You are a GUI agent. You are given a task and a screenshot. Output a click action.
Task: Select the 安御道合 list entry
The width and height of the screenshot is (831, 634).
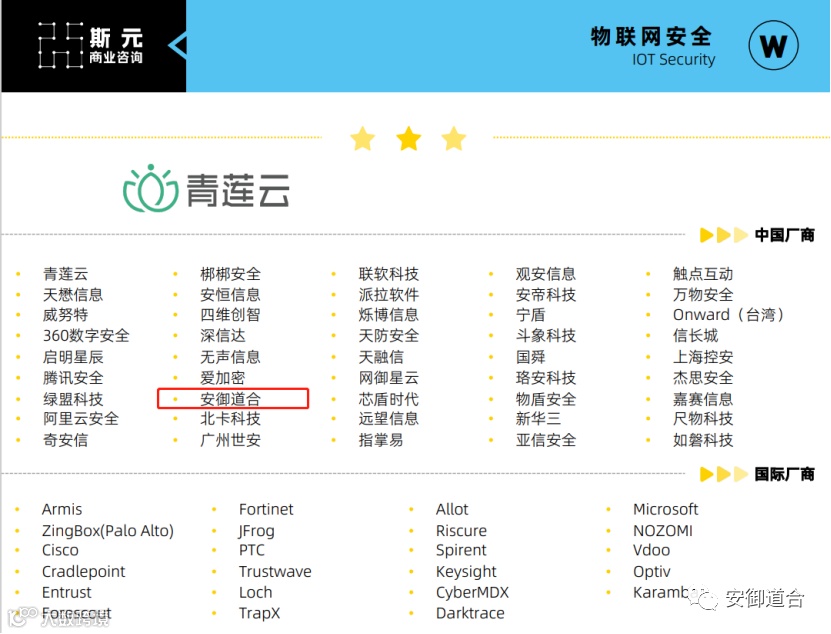231,399
